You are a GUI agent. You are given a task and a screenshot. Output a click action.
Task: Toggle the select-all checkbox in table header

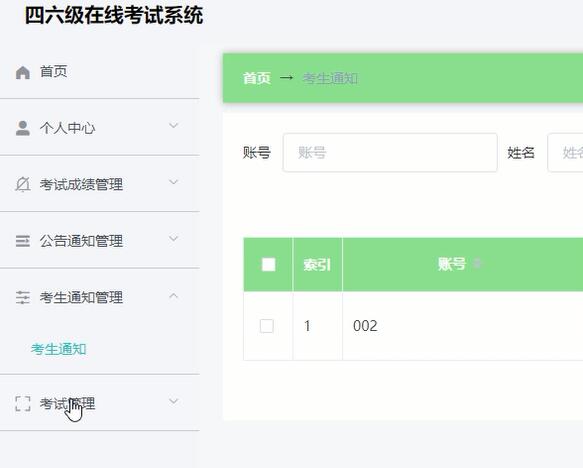pyautogui.click(x=268, y=265)
